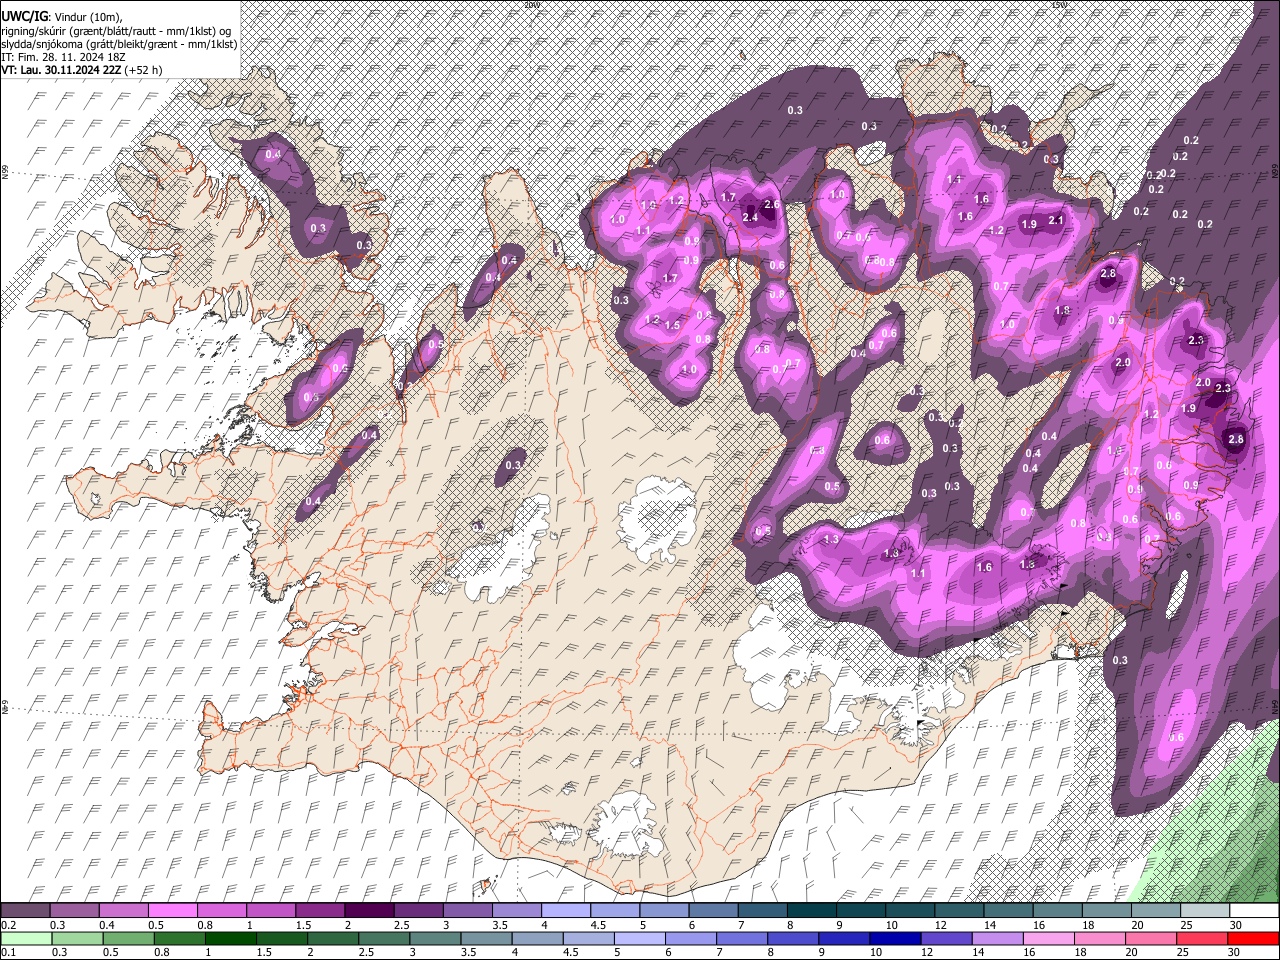The image size is (1280, 960).
Task: Click the white swatch ending the upper legend
Action: 1253,911
